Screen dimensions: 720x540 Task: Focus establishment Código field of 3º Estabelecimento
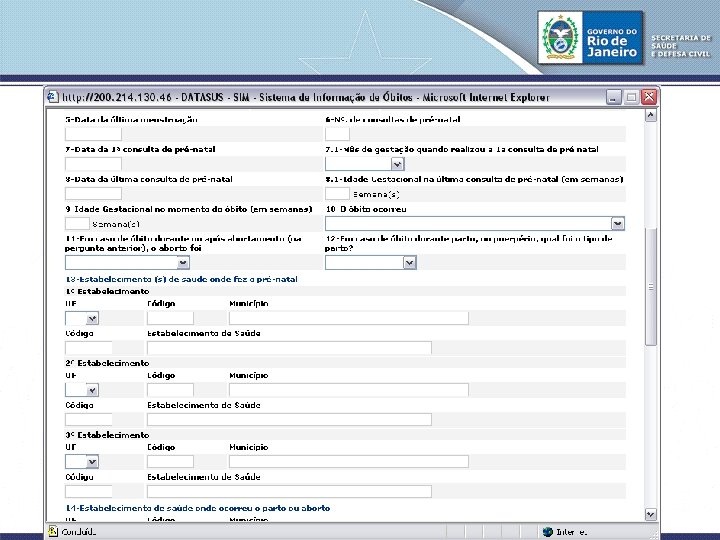click(89, 491)
